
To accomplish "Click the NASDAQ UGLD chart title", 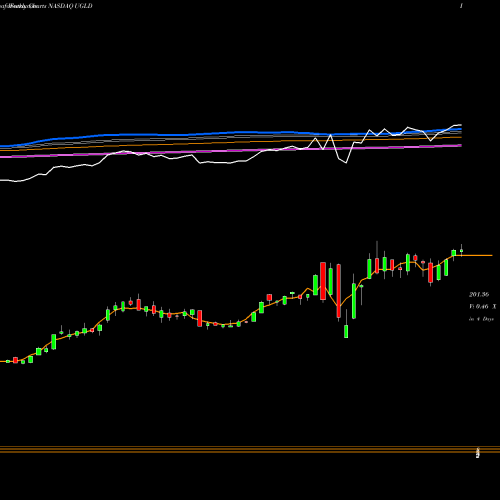I will [x=70, y=6].
